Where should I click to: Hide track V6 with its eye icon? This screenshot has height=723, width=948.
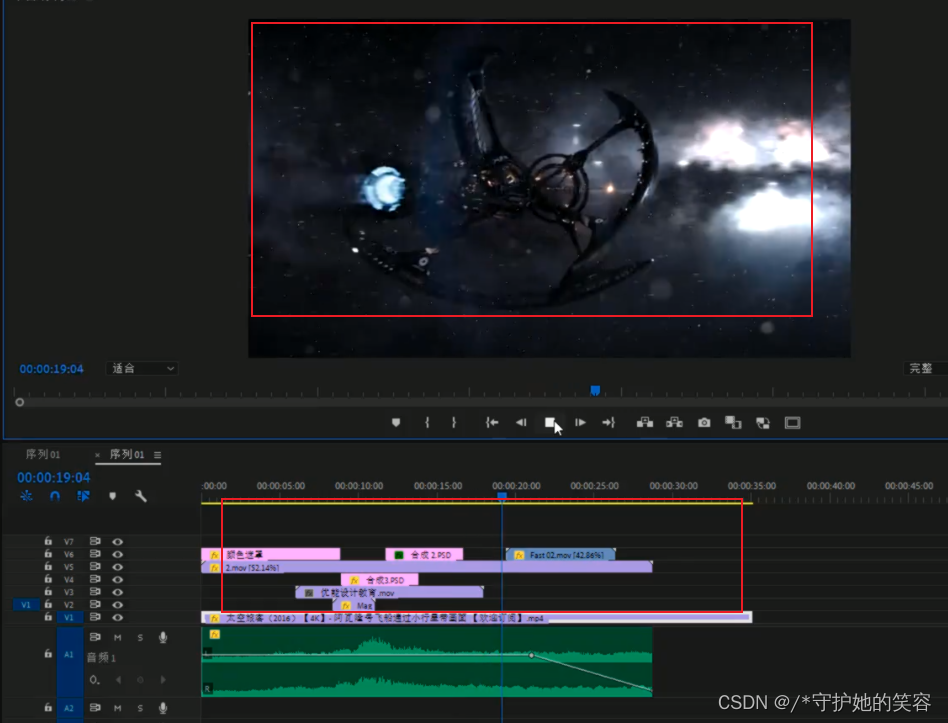[x=118, y=554]
